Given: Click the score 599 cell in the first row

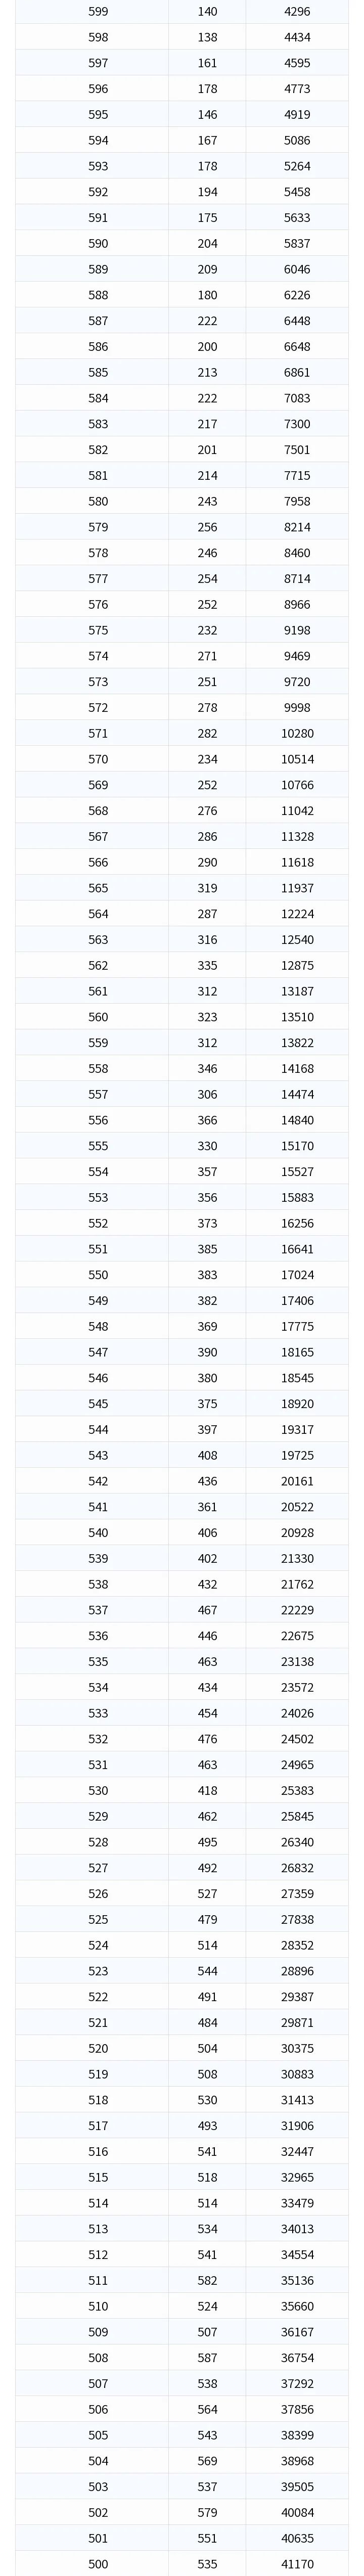Looking at the screenshot, I should pos(98,12).
